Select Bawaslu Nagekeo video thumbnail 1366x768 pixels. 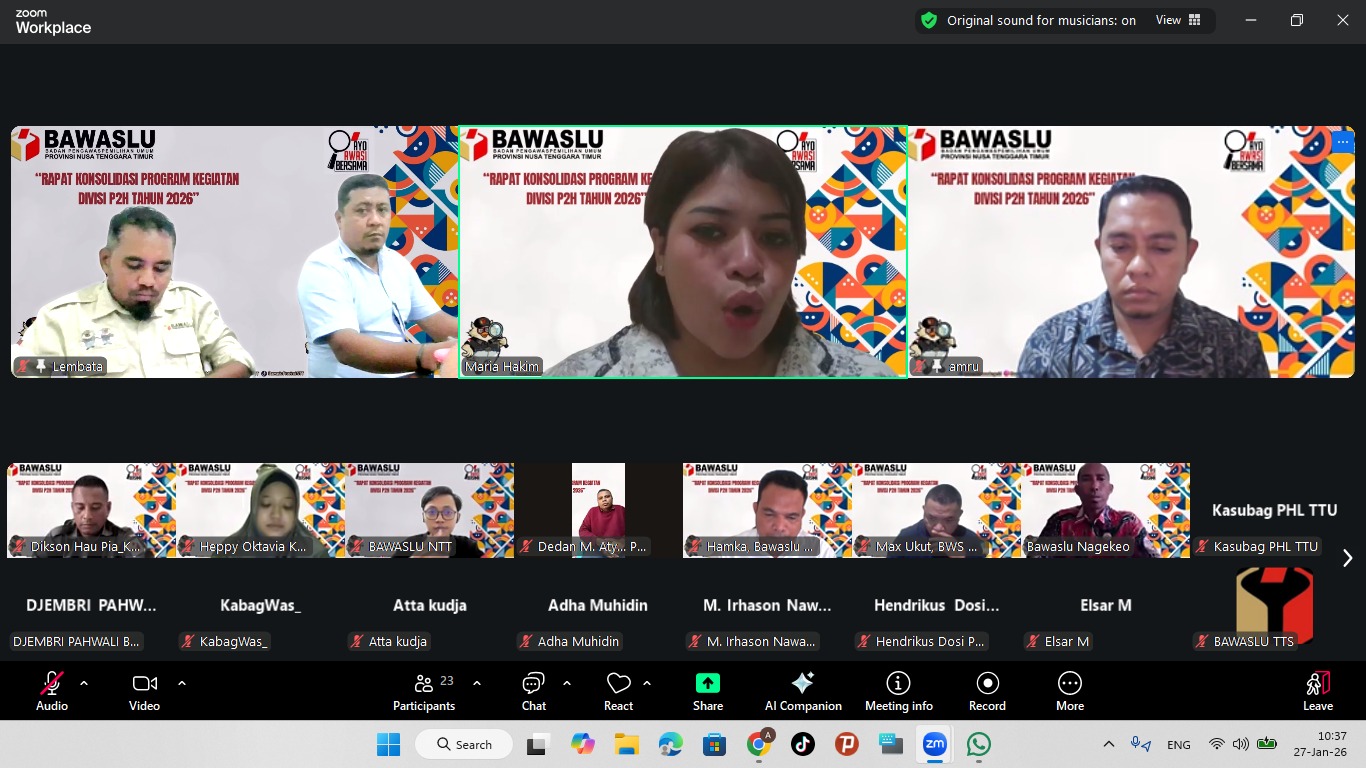coord(1105,508)
